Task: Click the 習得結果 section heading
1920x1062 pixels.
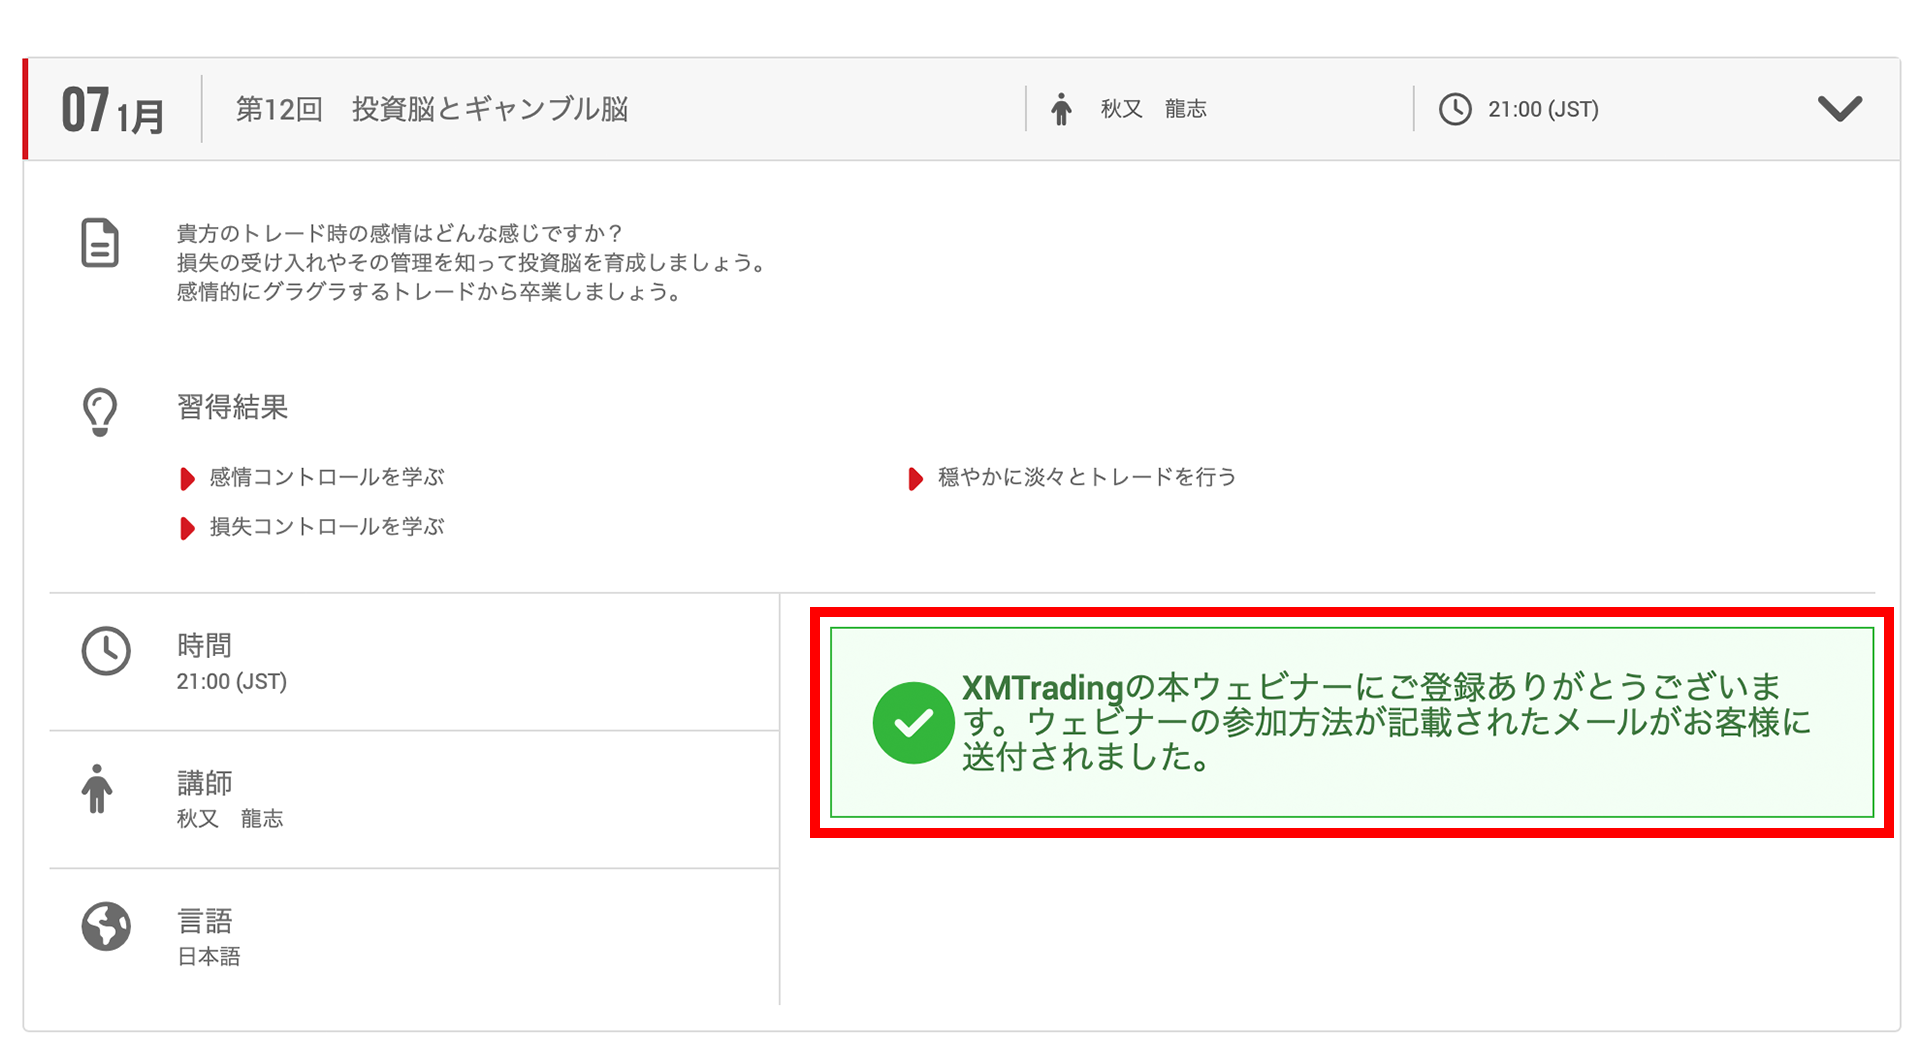Action: [232, 407]
